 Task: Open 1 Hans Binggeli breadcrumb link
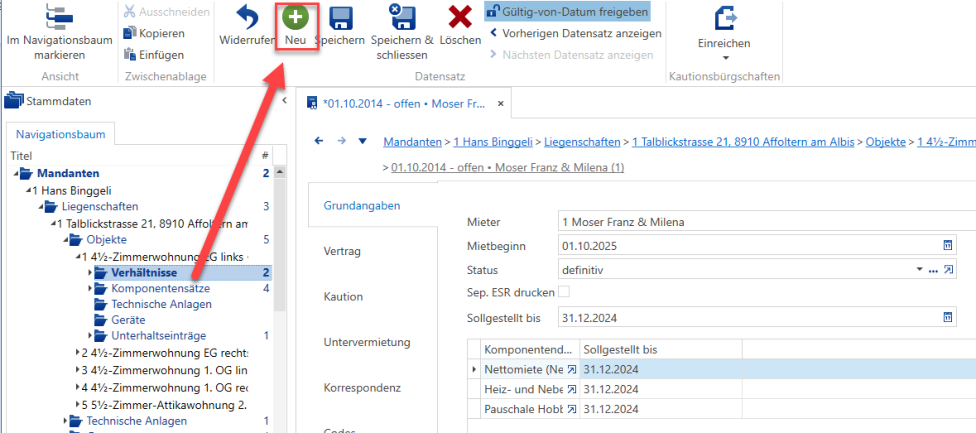coord(493,142)
